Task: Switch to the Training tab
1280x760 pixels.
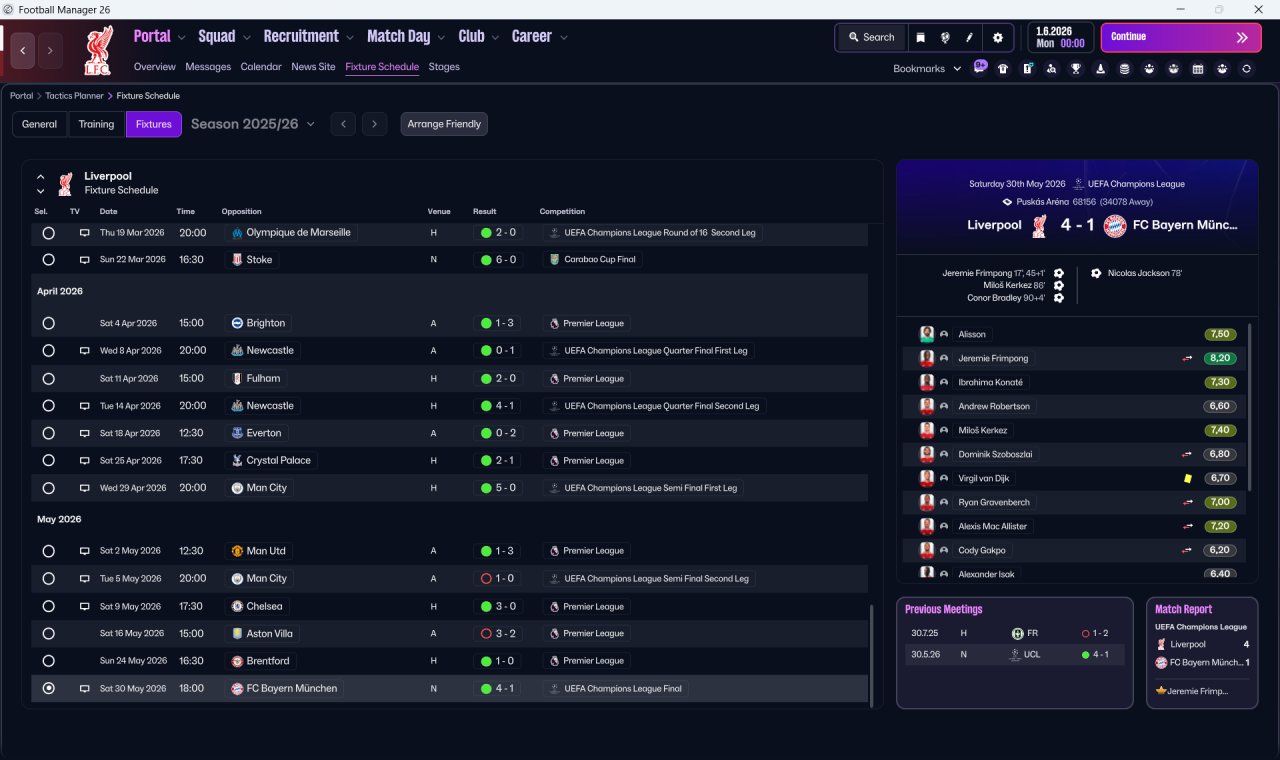Action: (96, 124)
